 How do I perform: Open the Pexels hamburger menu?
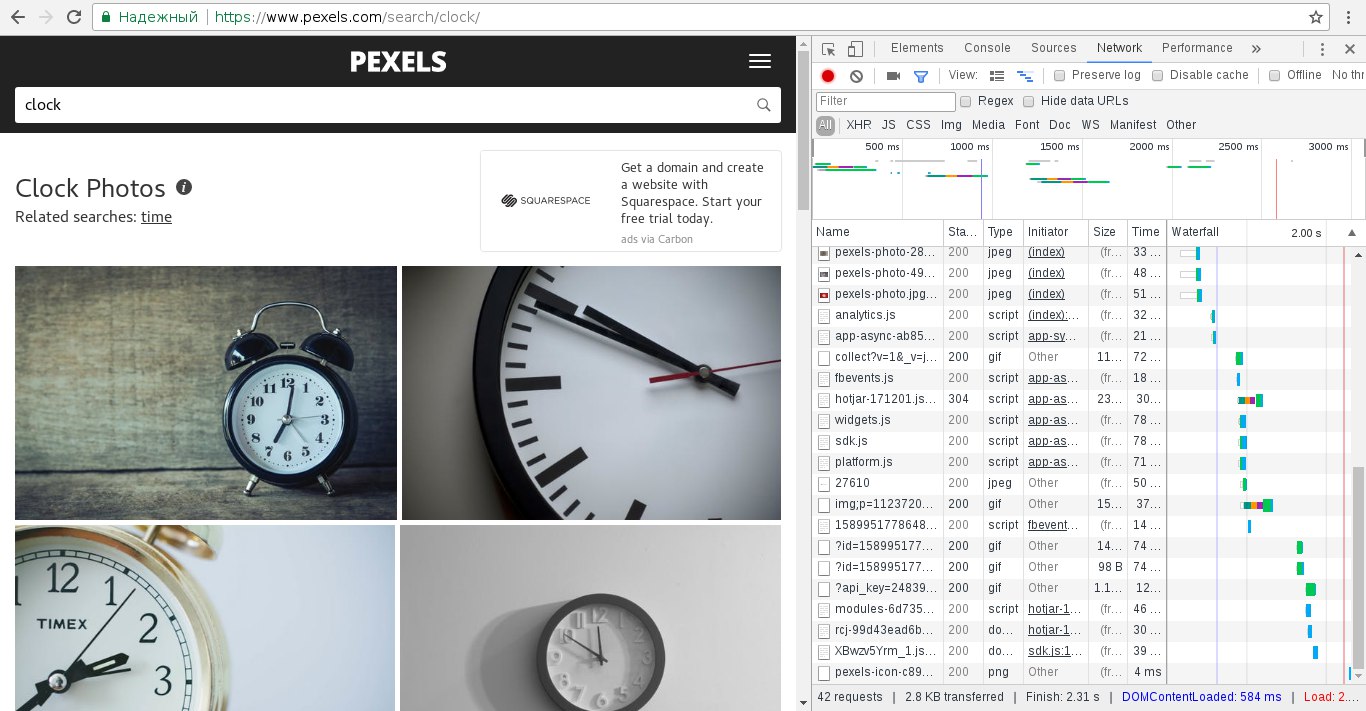[x=760, y=62]
